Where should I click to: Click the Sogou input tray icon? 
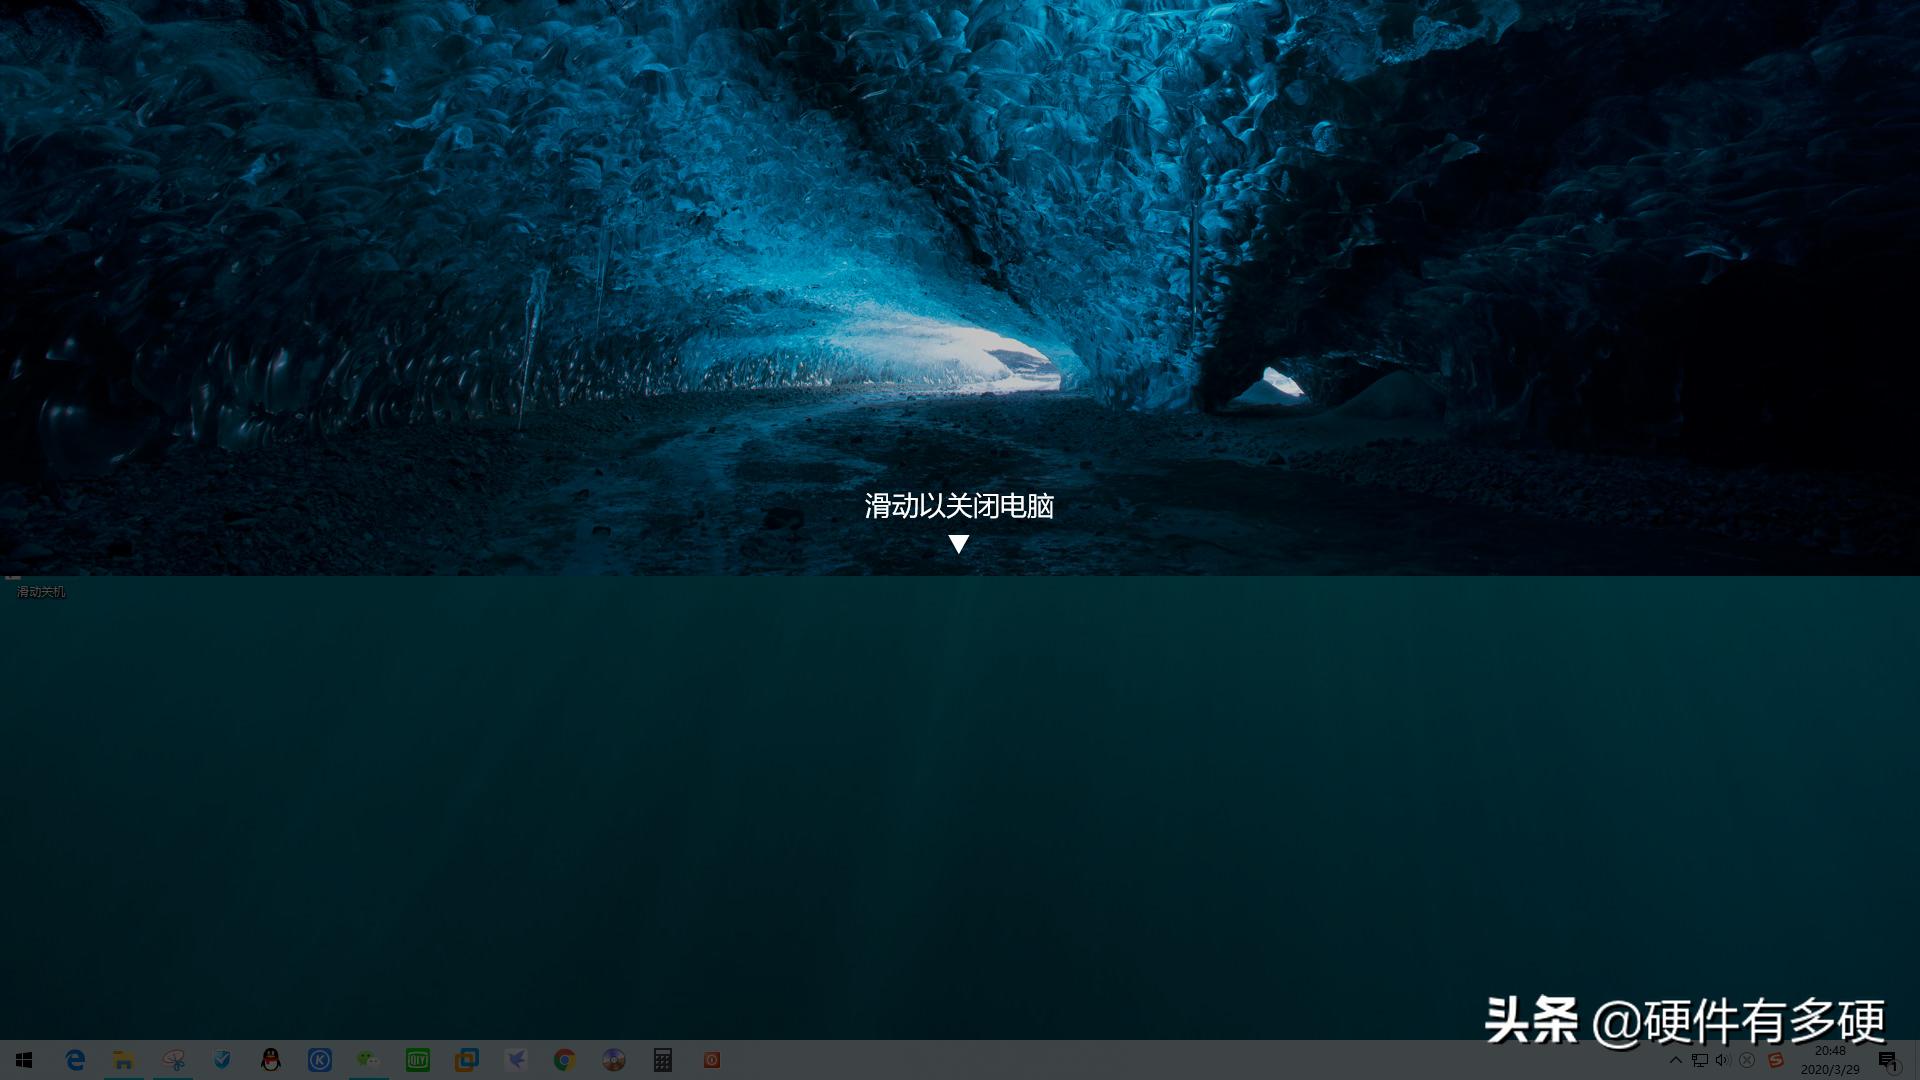pos(1775,1060)
